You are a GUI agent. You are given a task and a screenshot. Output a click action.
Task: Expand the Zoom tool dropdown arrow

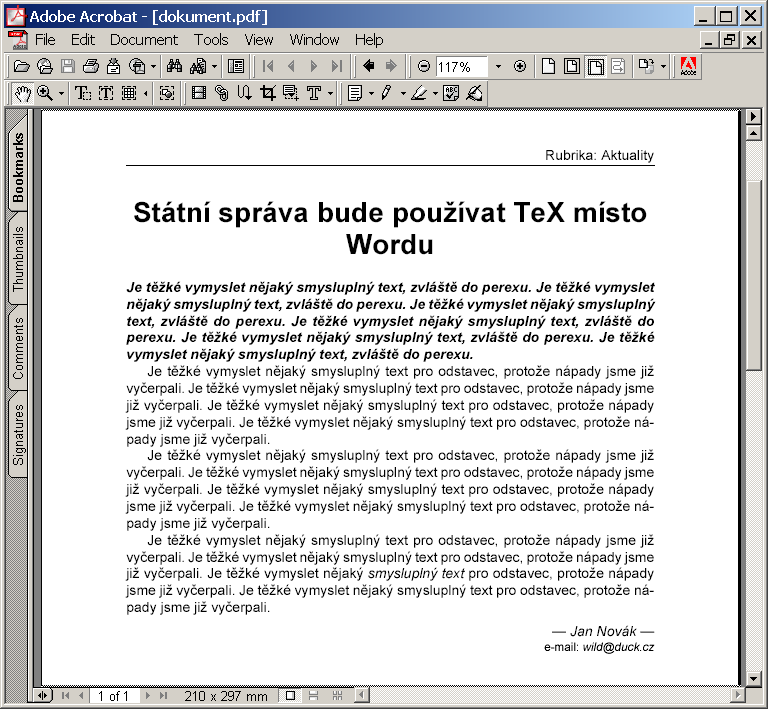click(61, 93)
